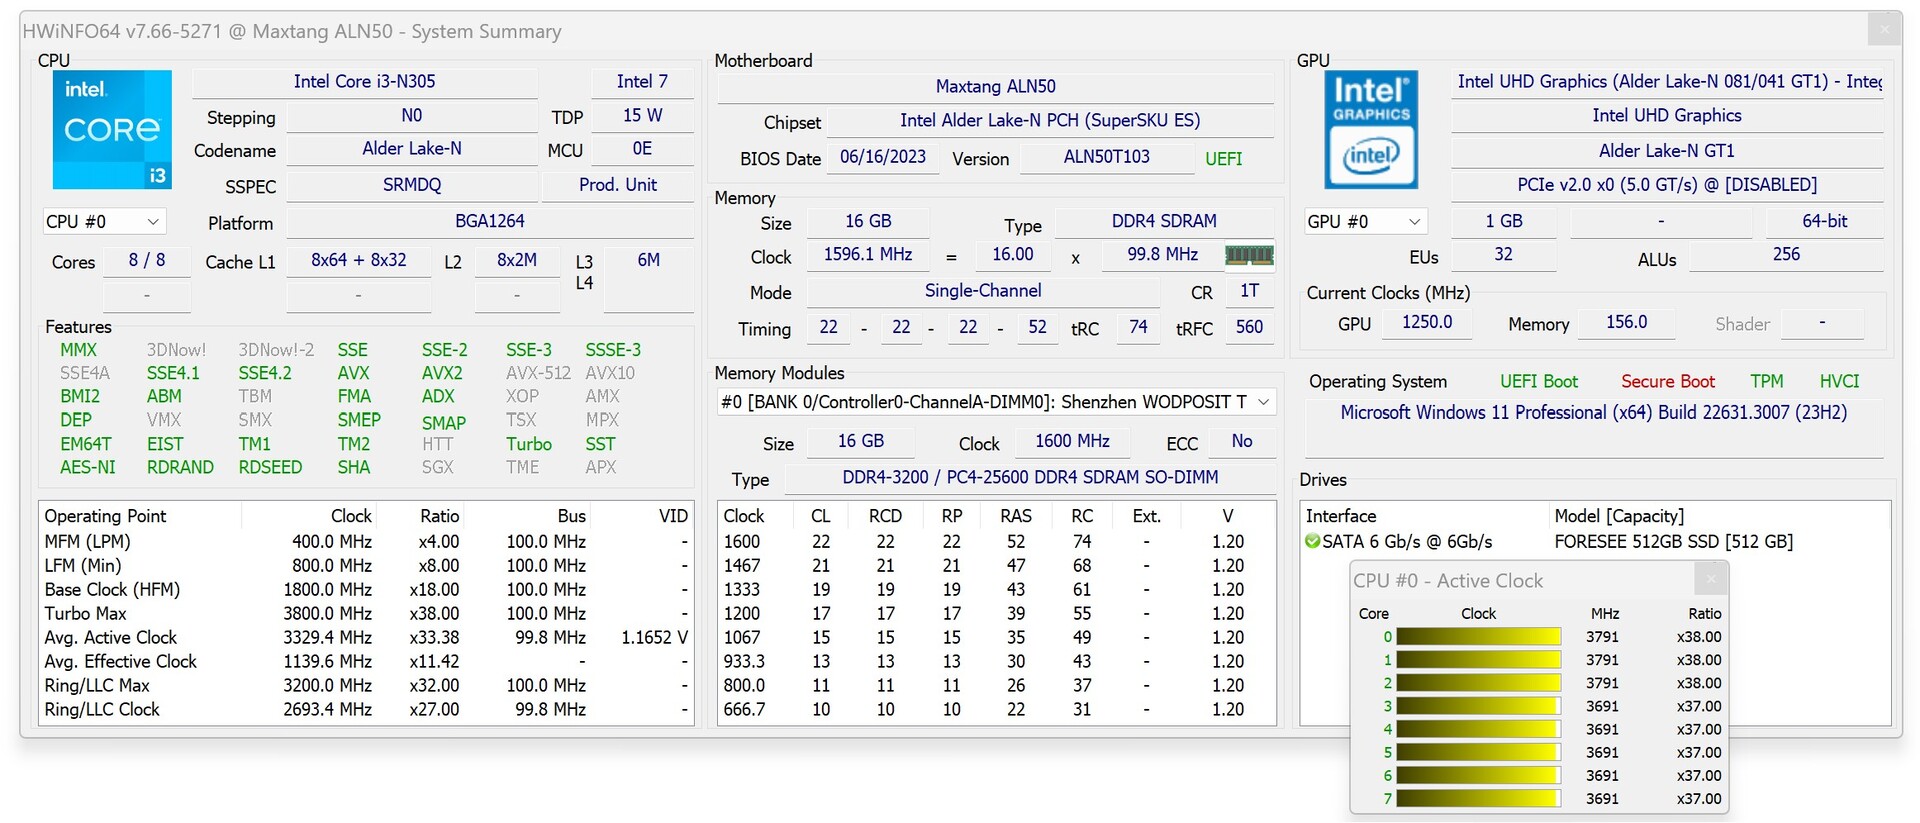
Task: Click core 4 clock bar
Action: (x=1478, y=729)
